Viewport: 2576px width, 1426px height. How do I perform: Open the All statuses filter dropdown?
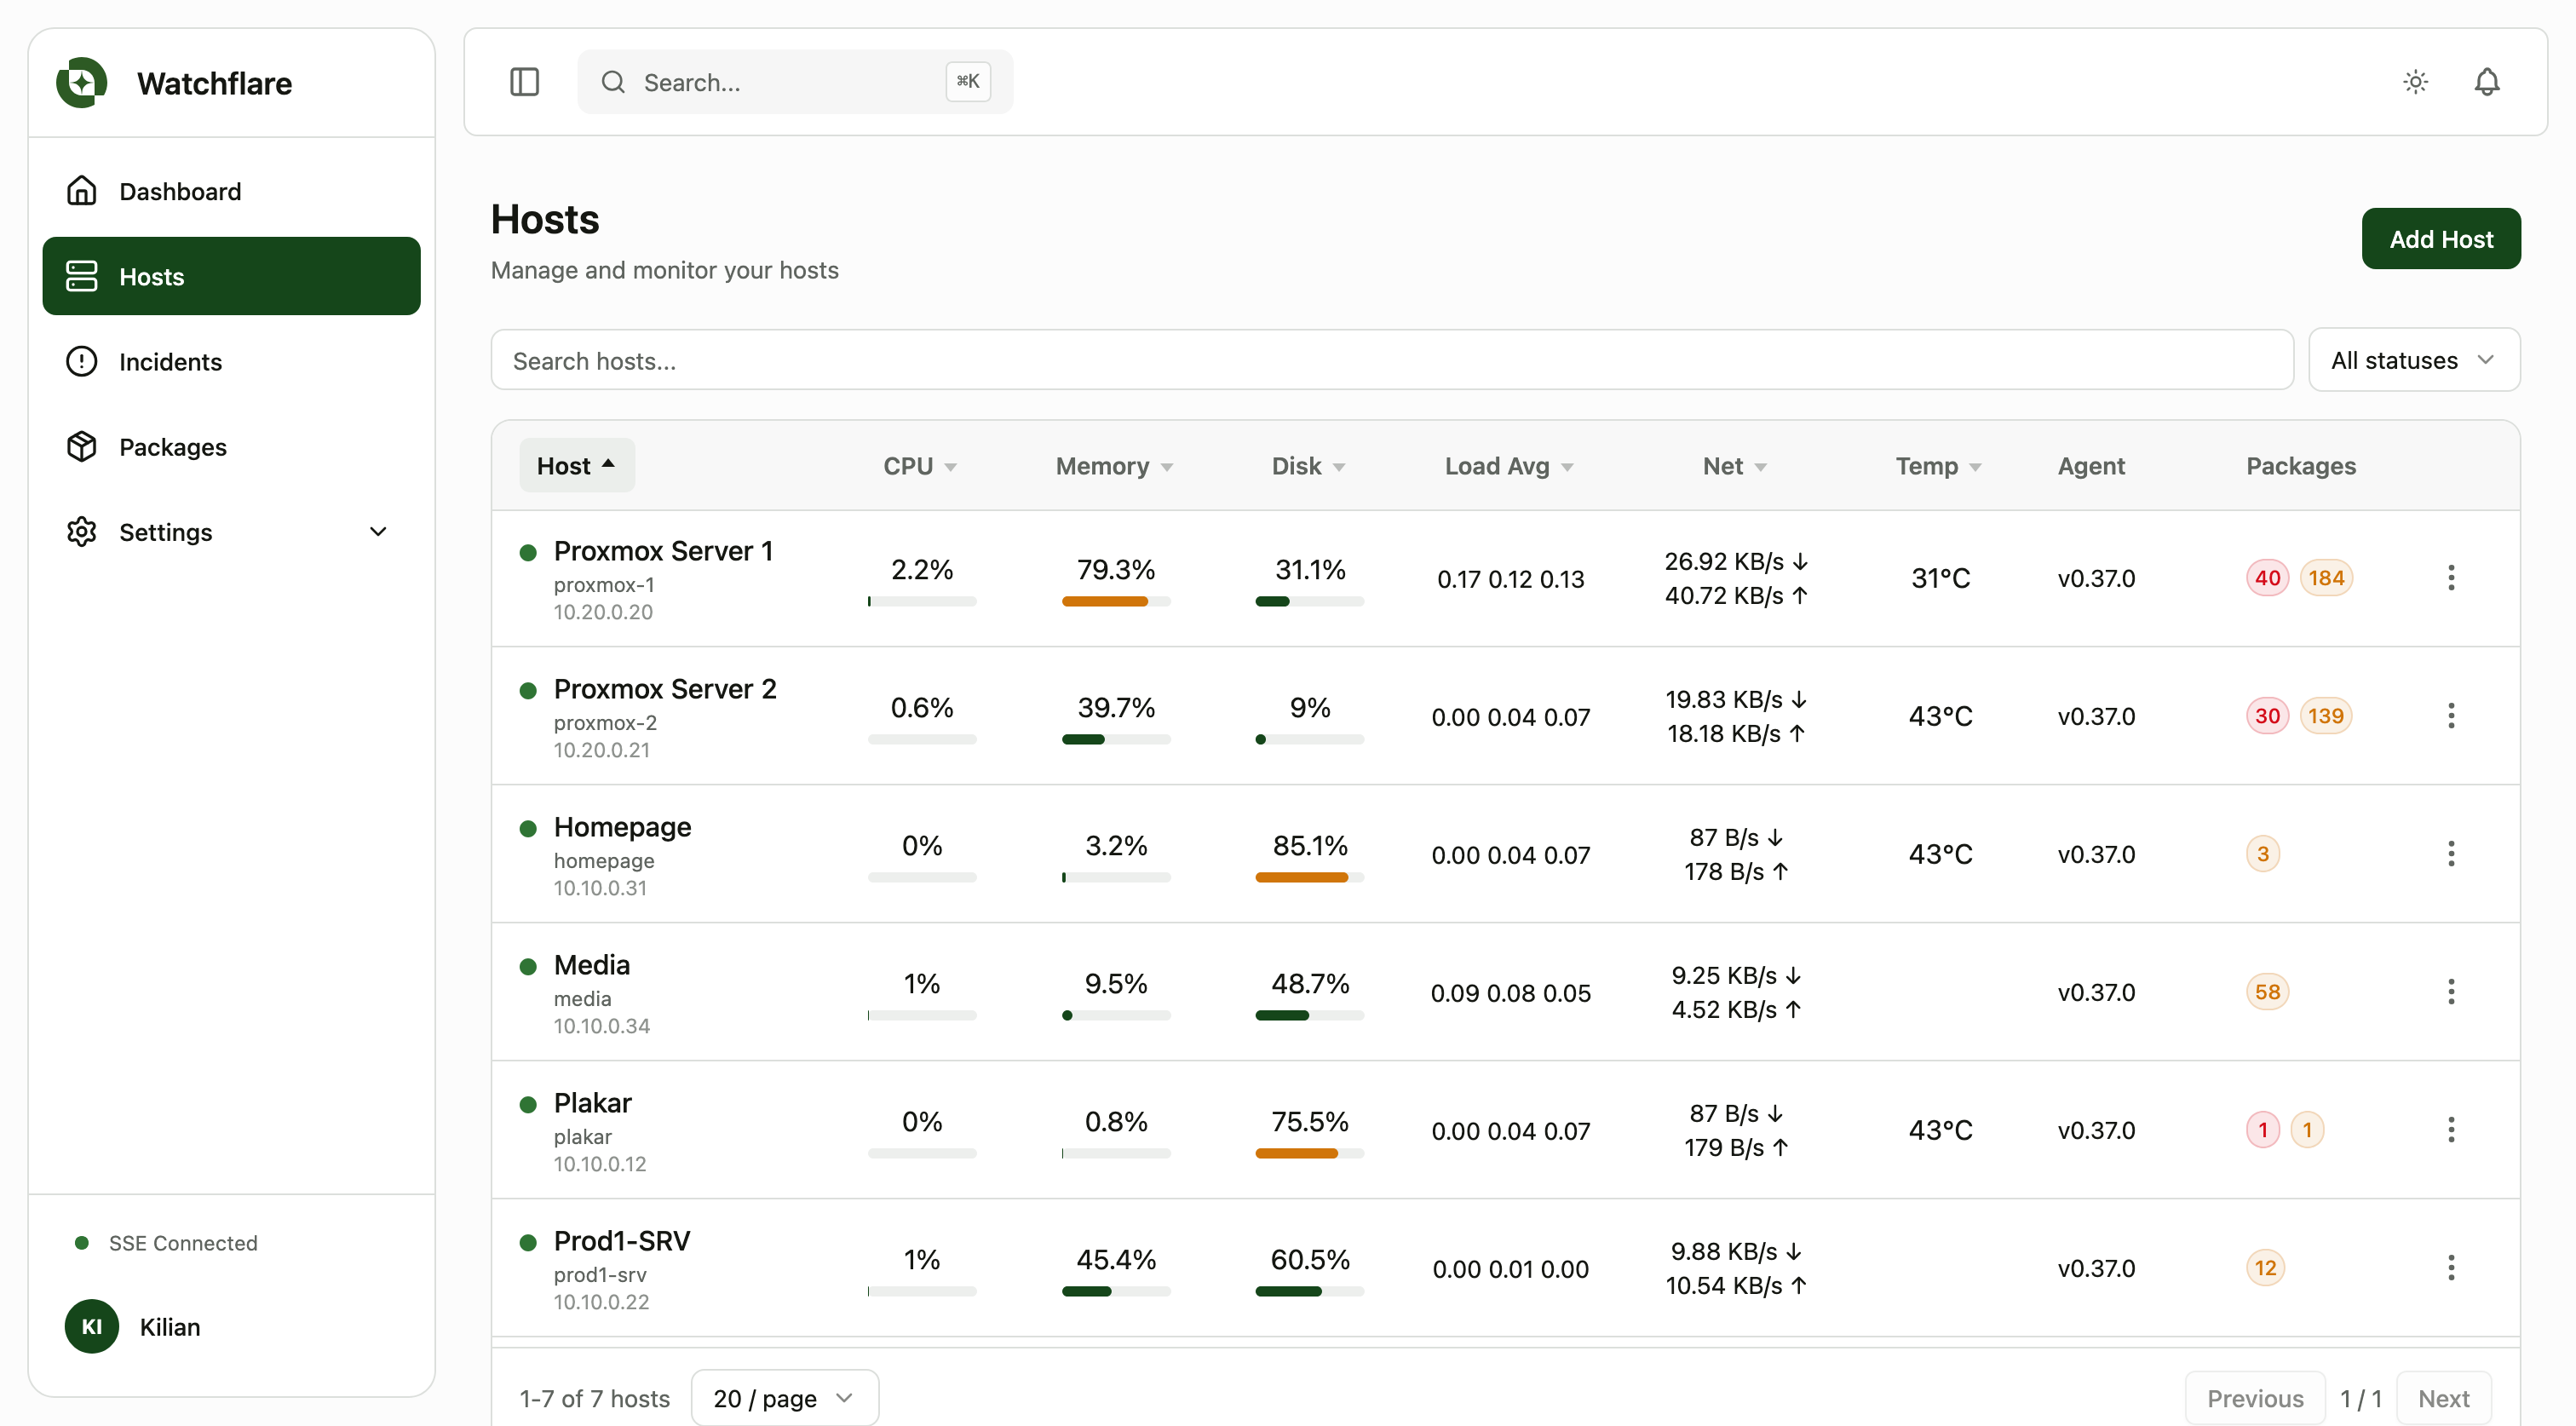[x=2413, y=360]
